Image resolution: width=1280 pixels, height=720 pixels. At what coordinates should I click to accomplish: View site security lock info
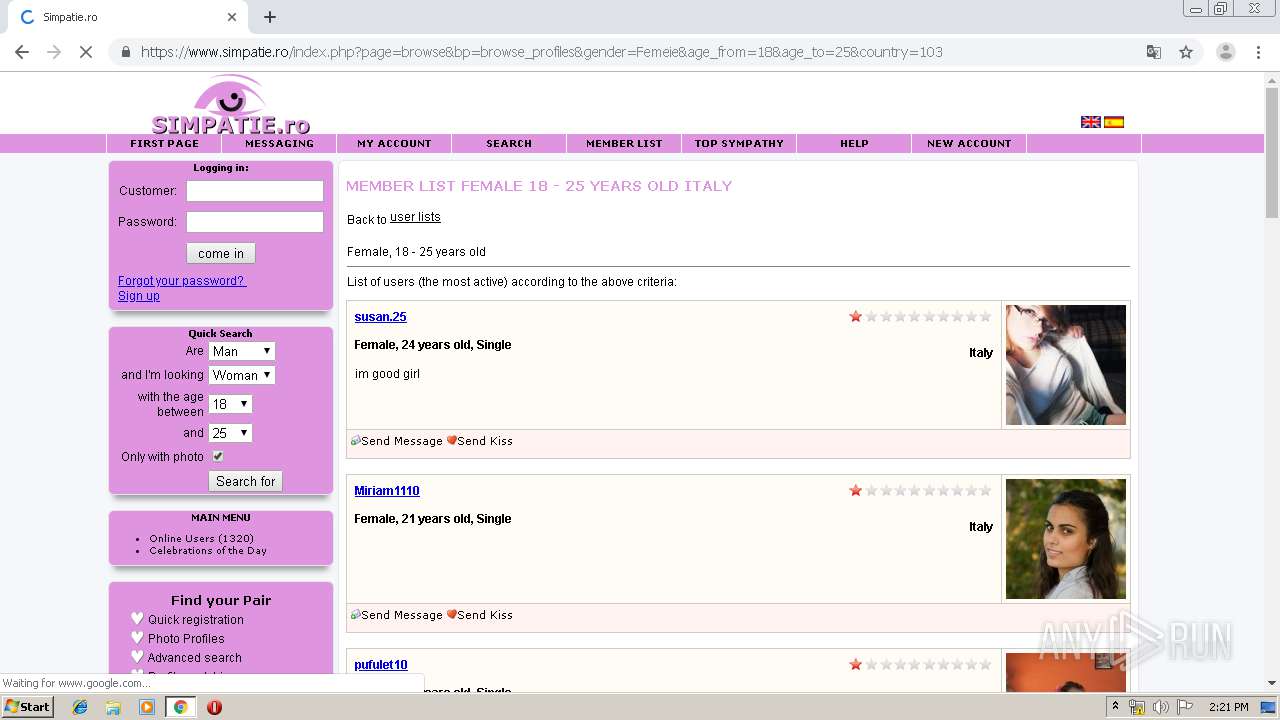(x=125, y=52)
